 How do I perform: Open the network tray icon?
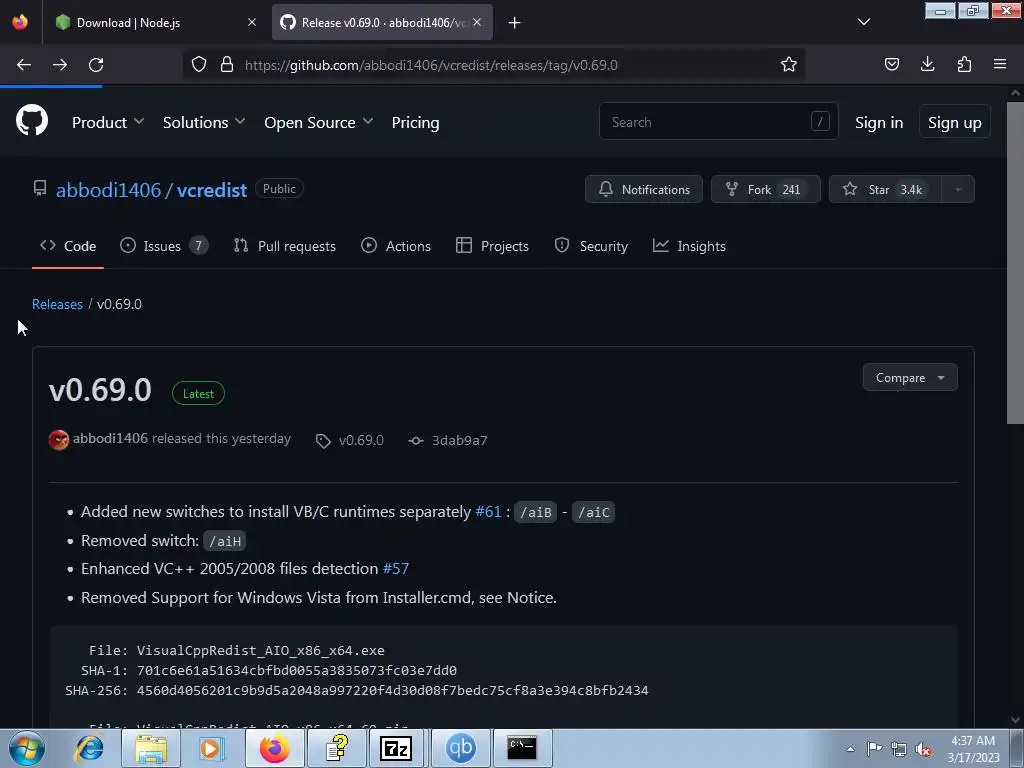(x=899, y=749)
